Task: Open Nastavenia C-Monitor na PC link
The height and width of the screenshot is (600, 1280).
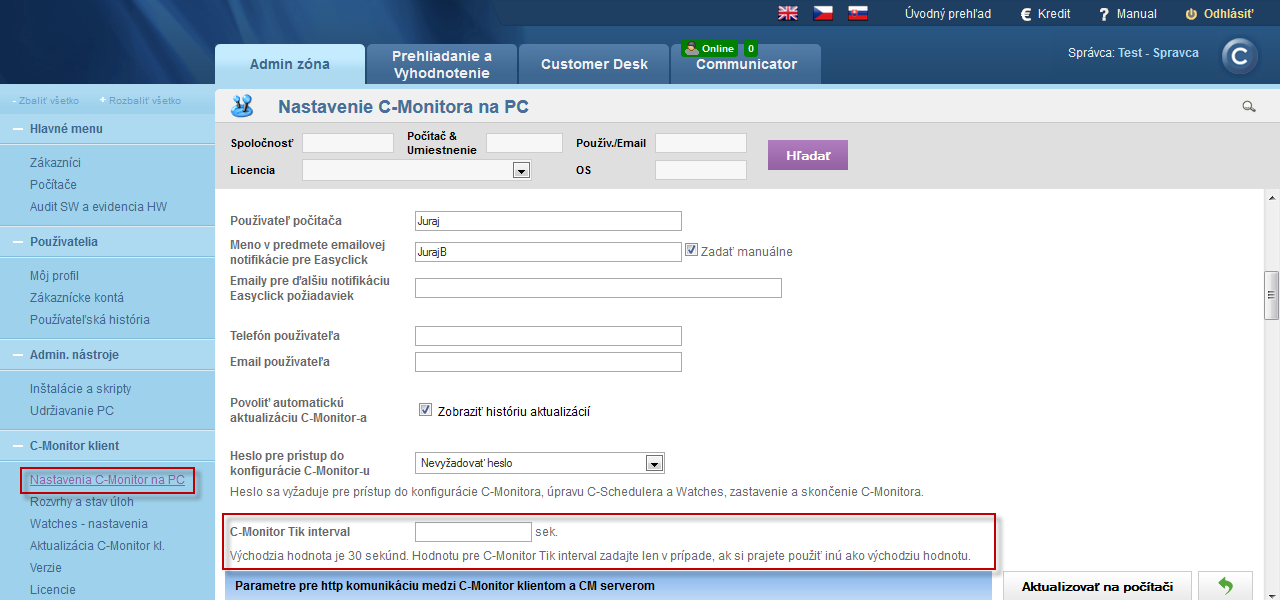Action: 107,480
